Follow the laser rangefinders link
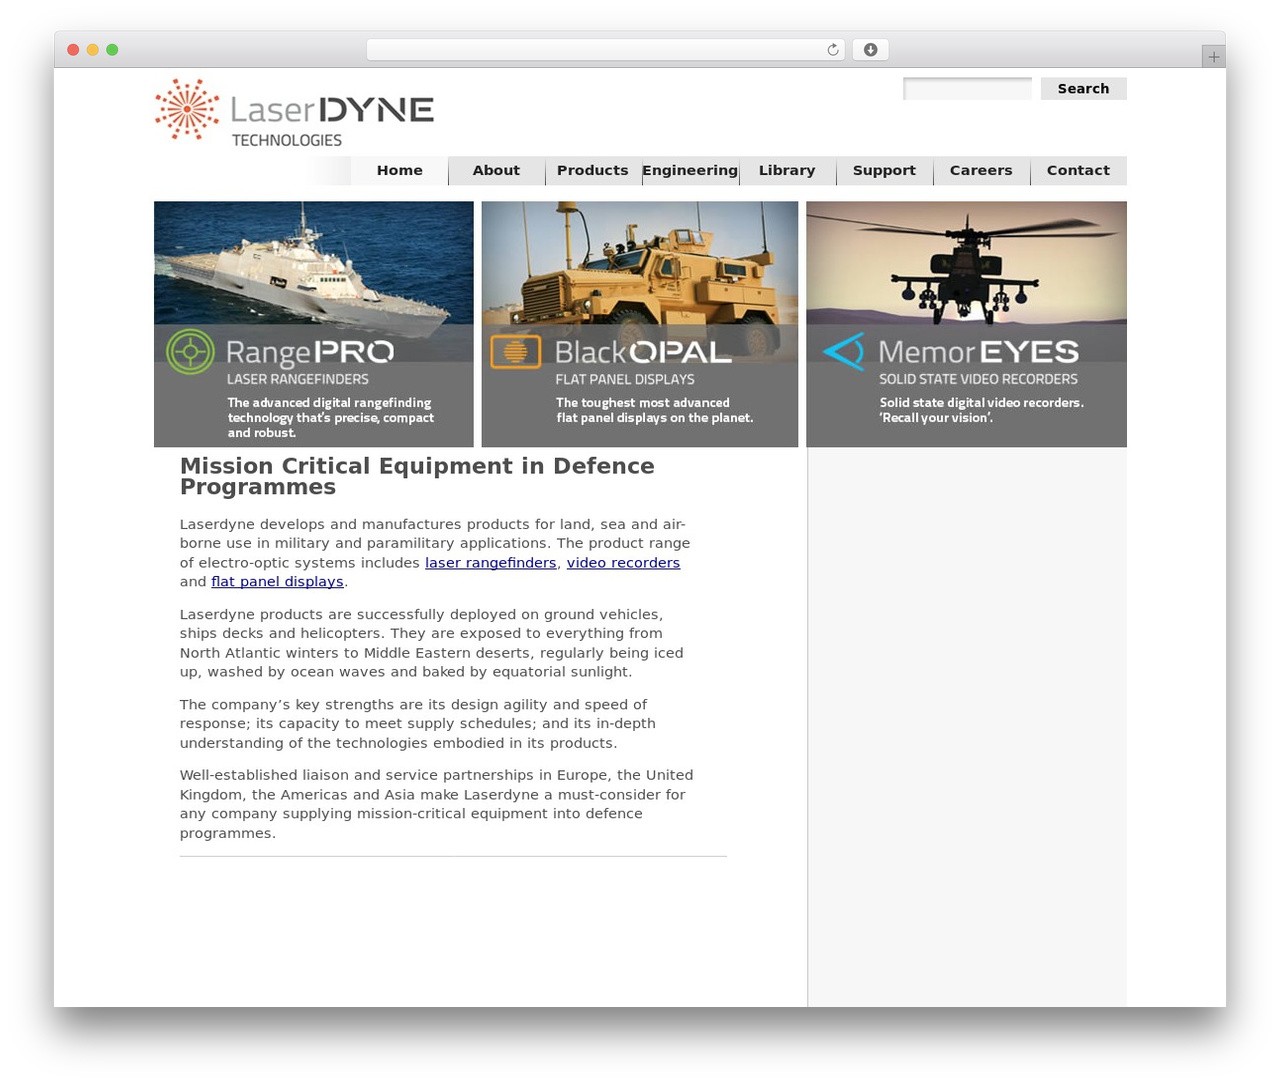Image resolution: width=1280 pixels, height=1084 pixels. point(491,563)
